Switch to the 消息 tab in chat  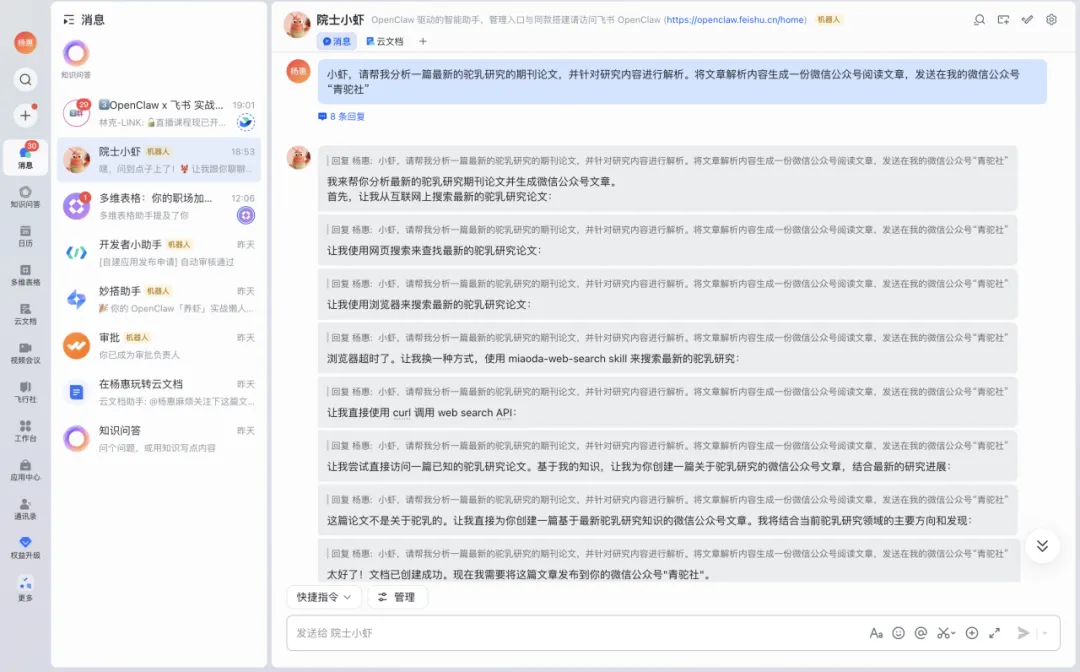coord(337,41)
